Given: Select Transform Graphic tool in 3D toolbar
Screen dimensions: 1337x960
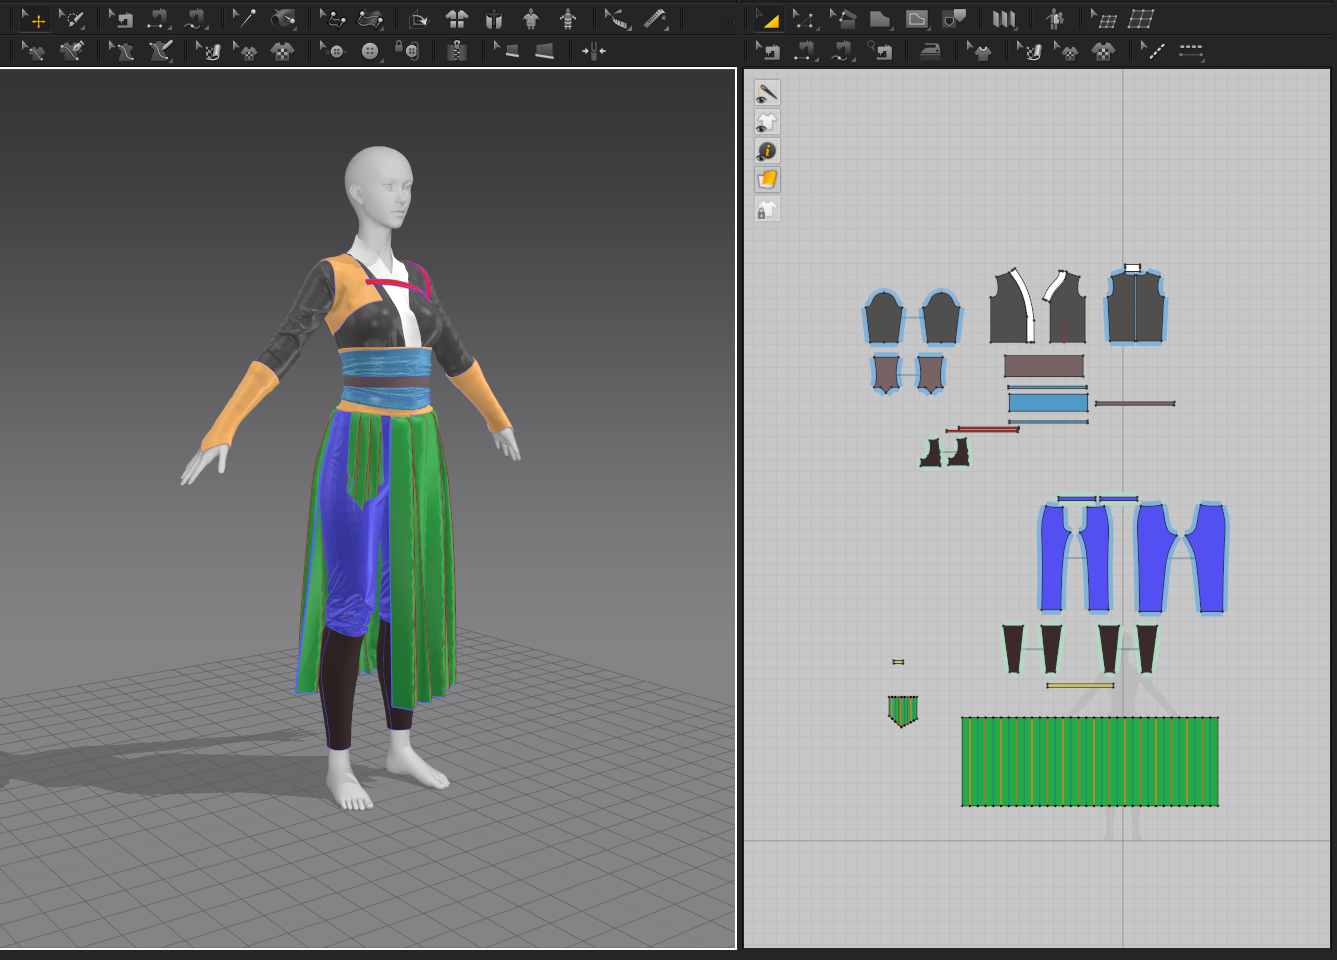Looking at the screenshot, I should [245, 51].
